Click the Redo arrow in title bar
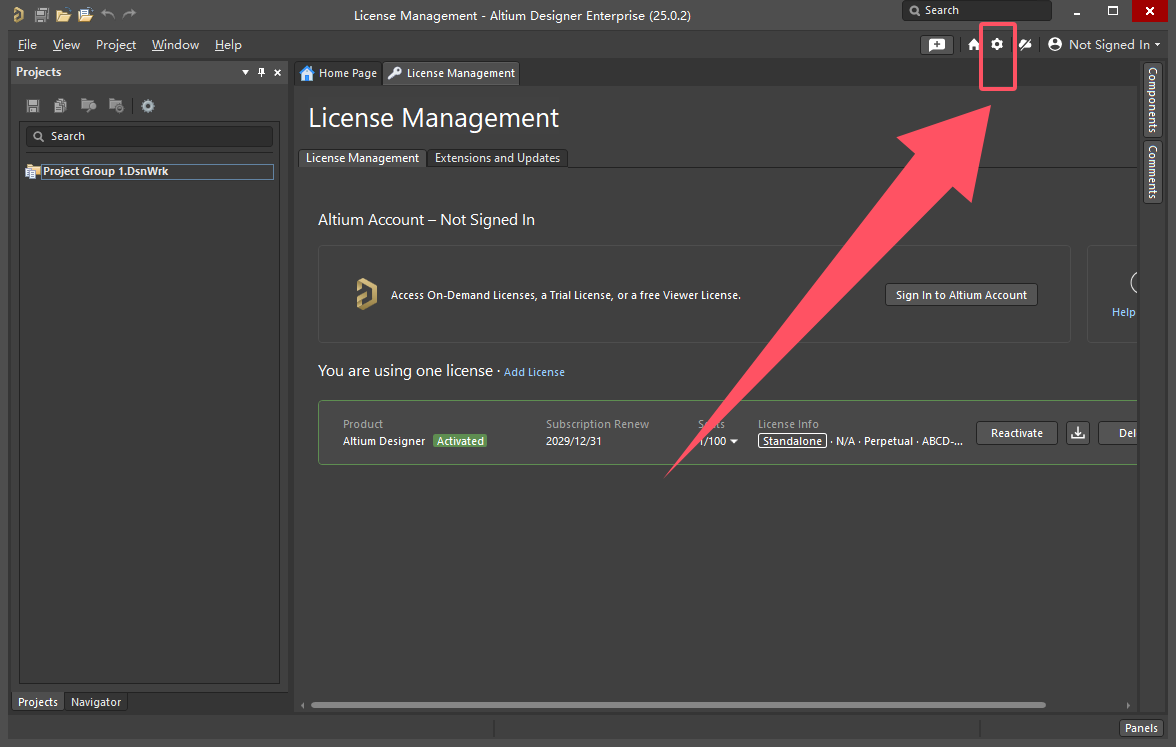1176x747 pixels. click(130, 14)
